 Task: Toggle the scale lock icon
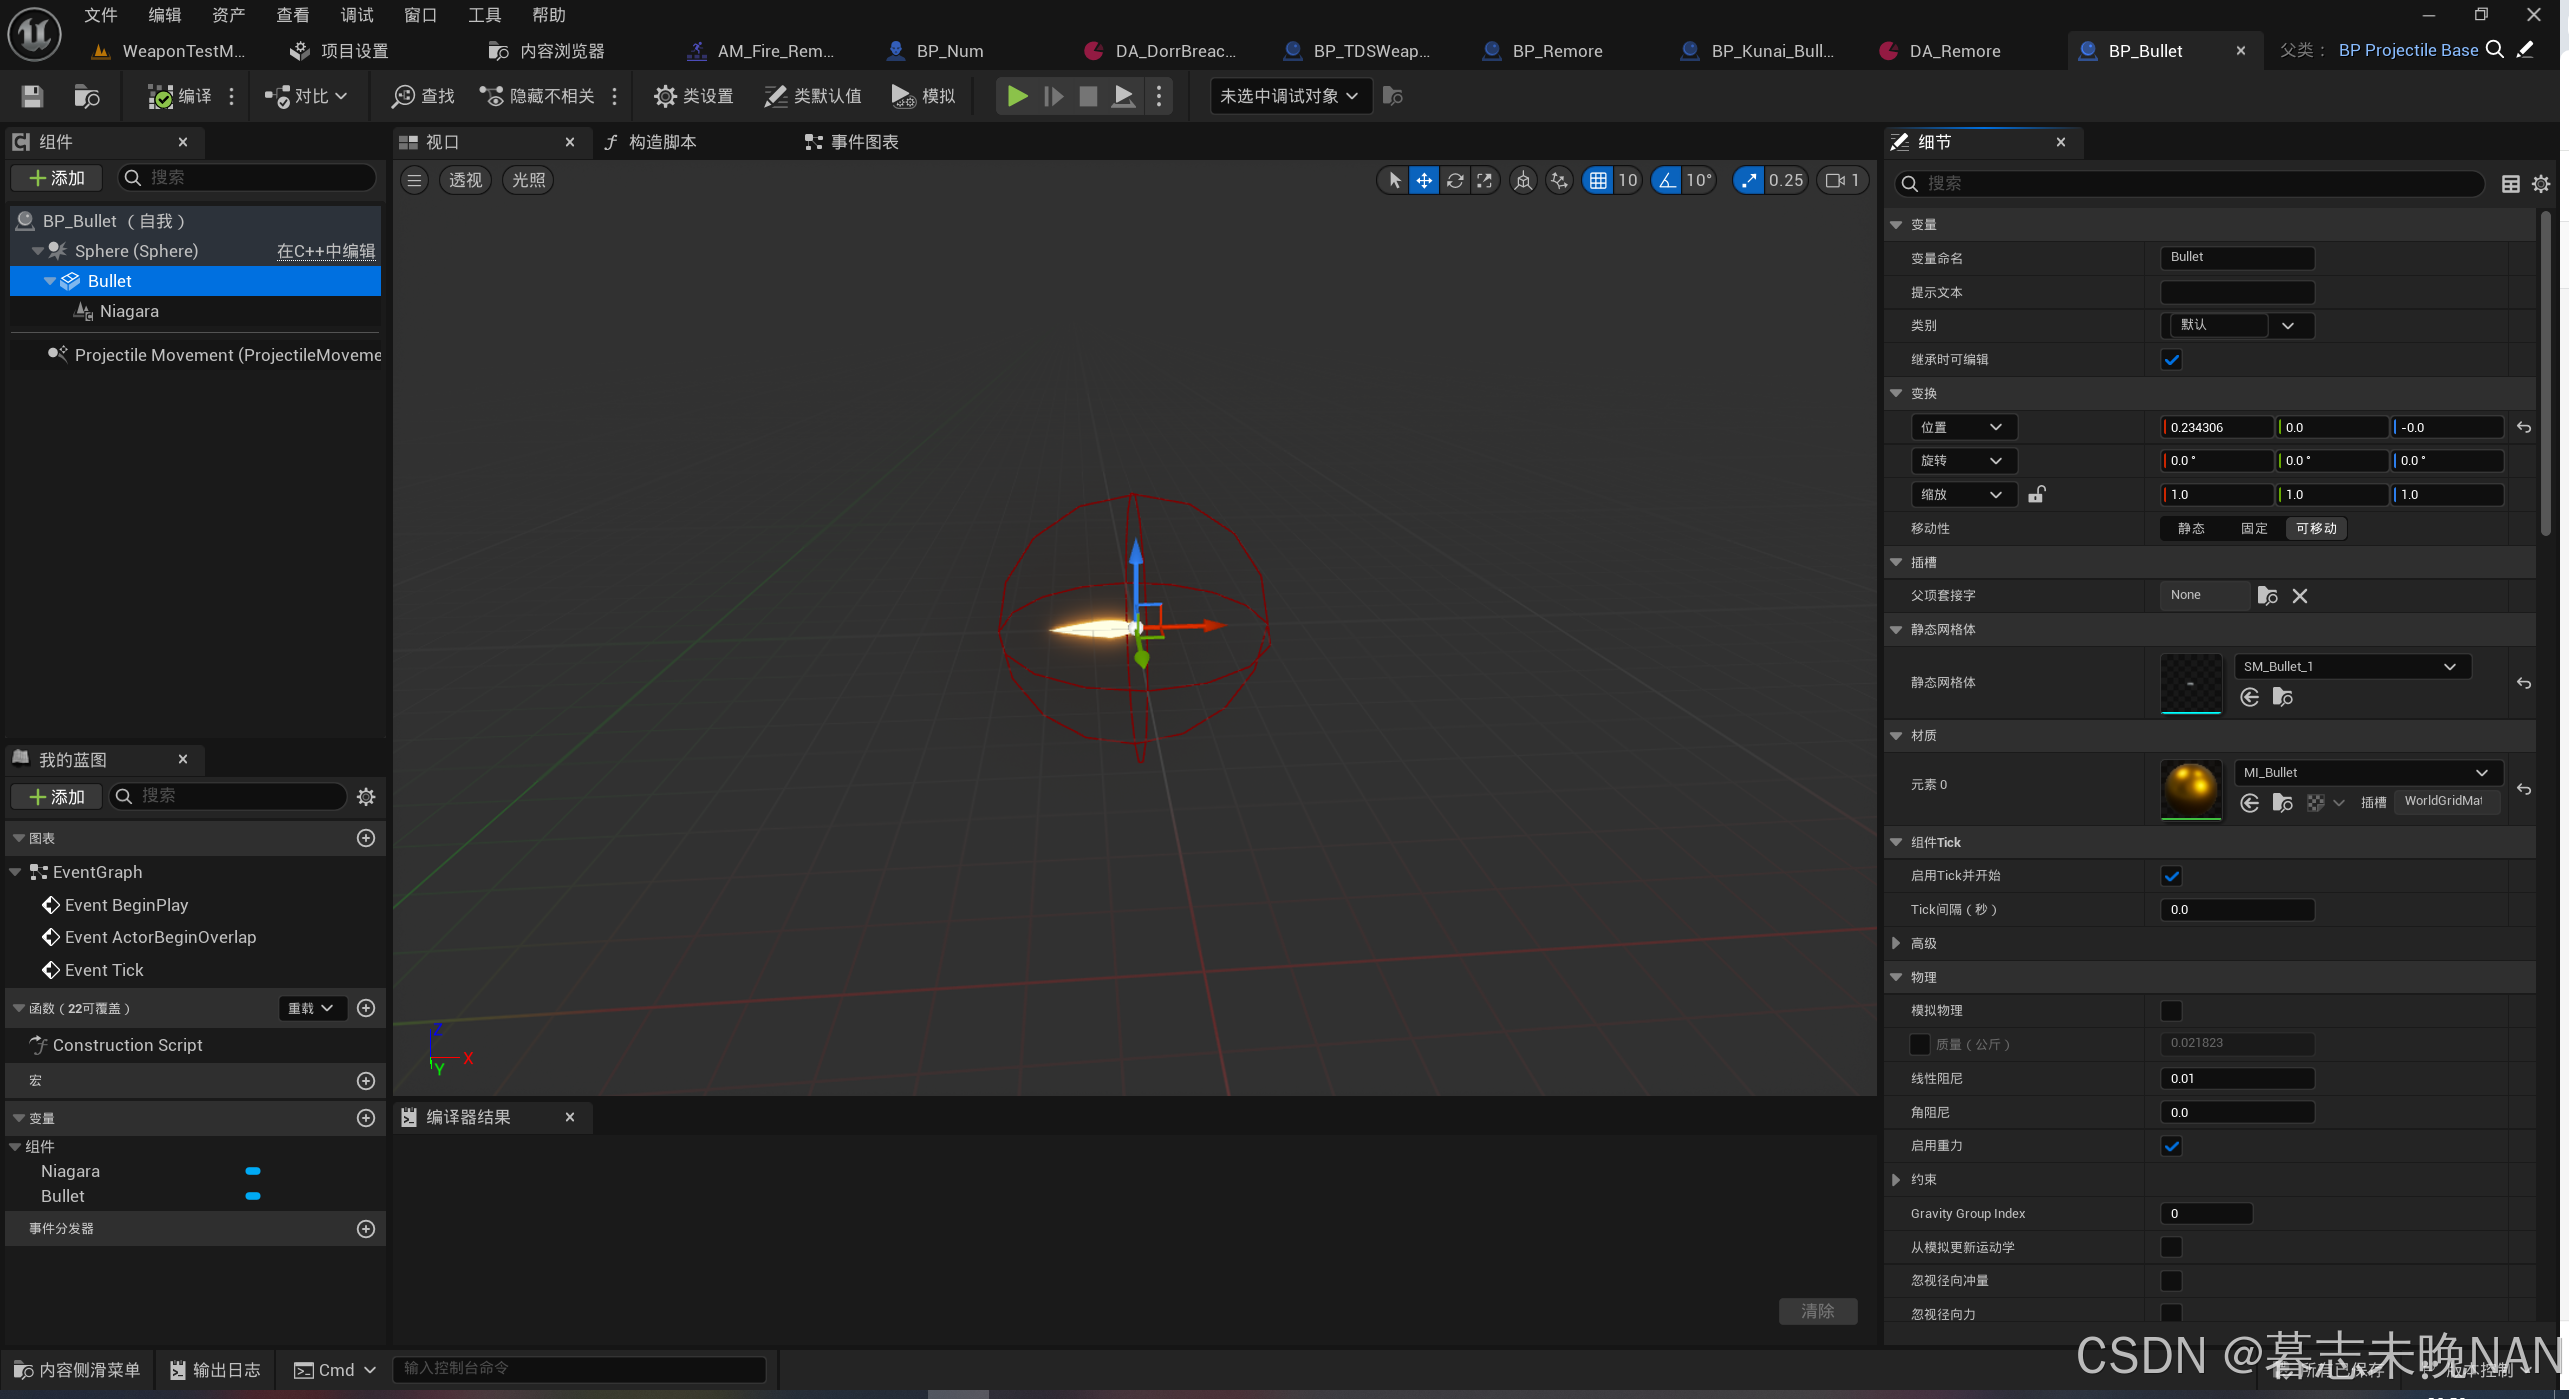(x=2036, y=494)
